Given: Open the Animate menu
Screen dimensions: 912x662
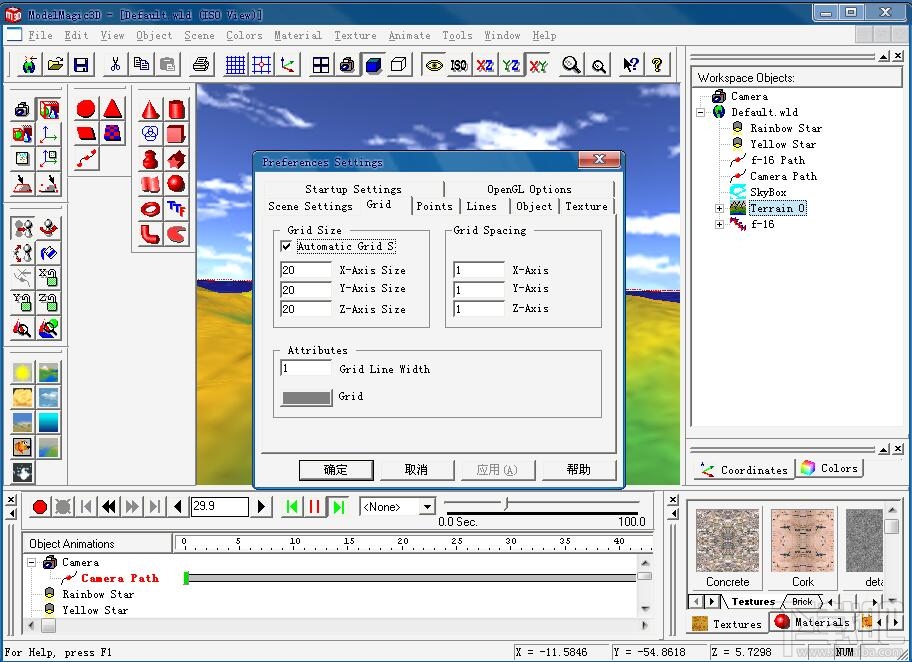Looking at the screenshot, I should click(409, 35).
